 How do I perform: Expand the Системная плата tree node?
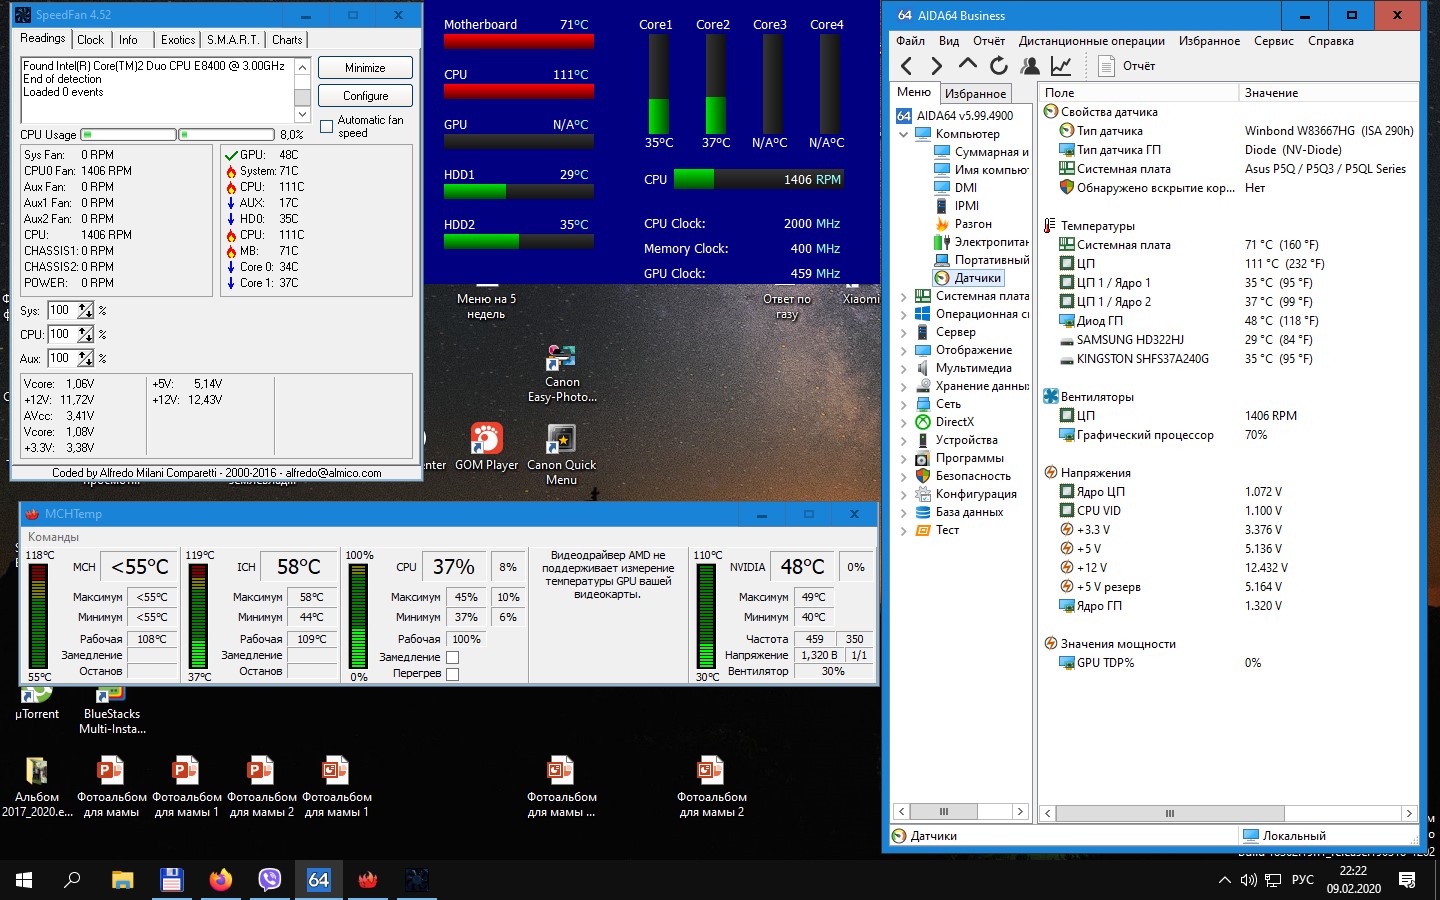tap(904, 296)
